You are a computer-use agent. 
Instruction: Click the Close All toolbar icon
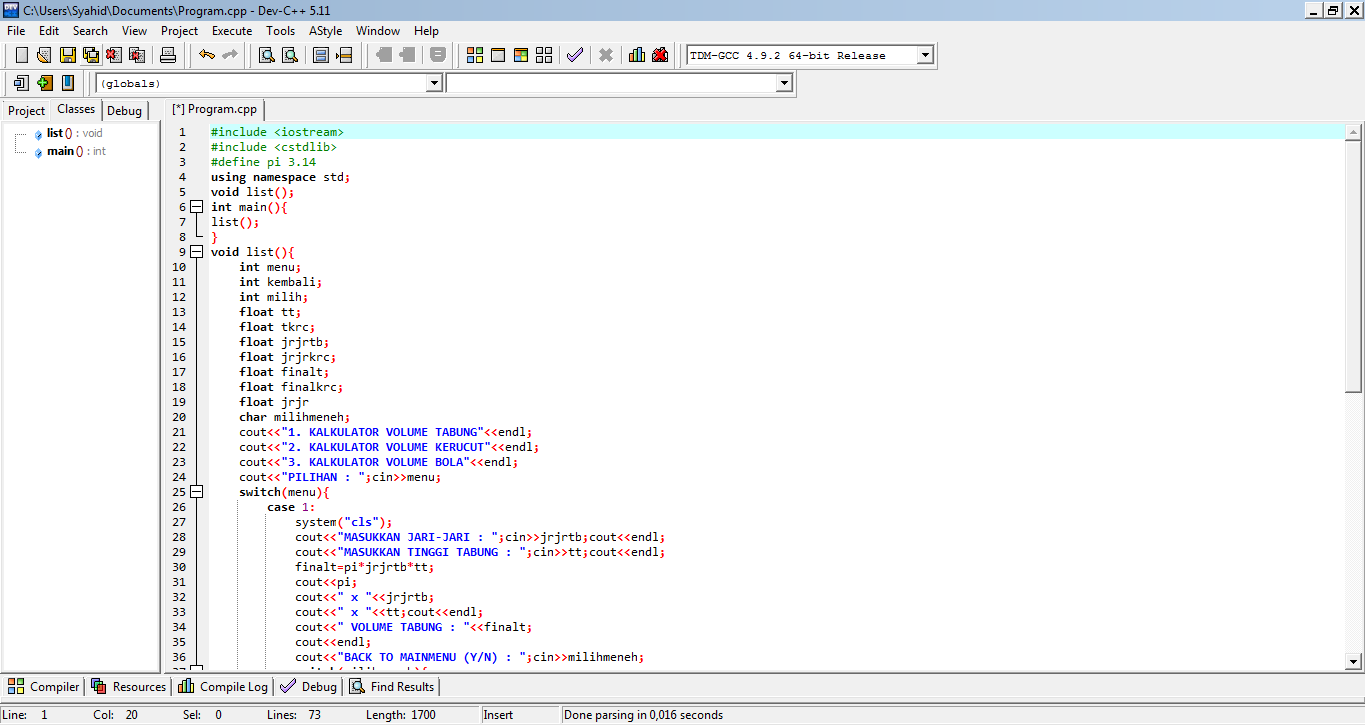pos(136,55)
